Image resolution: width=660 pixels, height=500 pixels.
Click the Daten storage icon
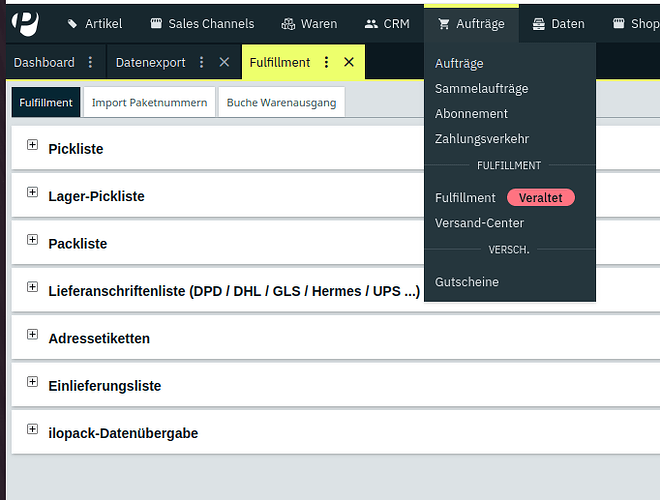538,23
